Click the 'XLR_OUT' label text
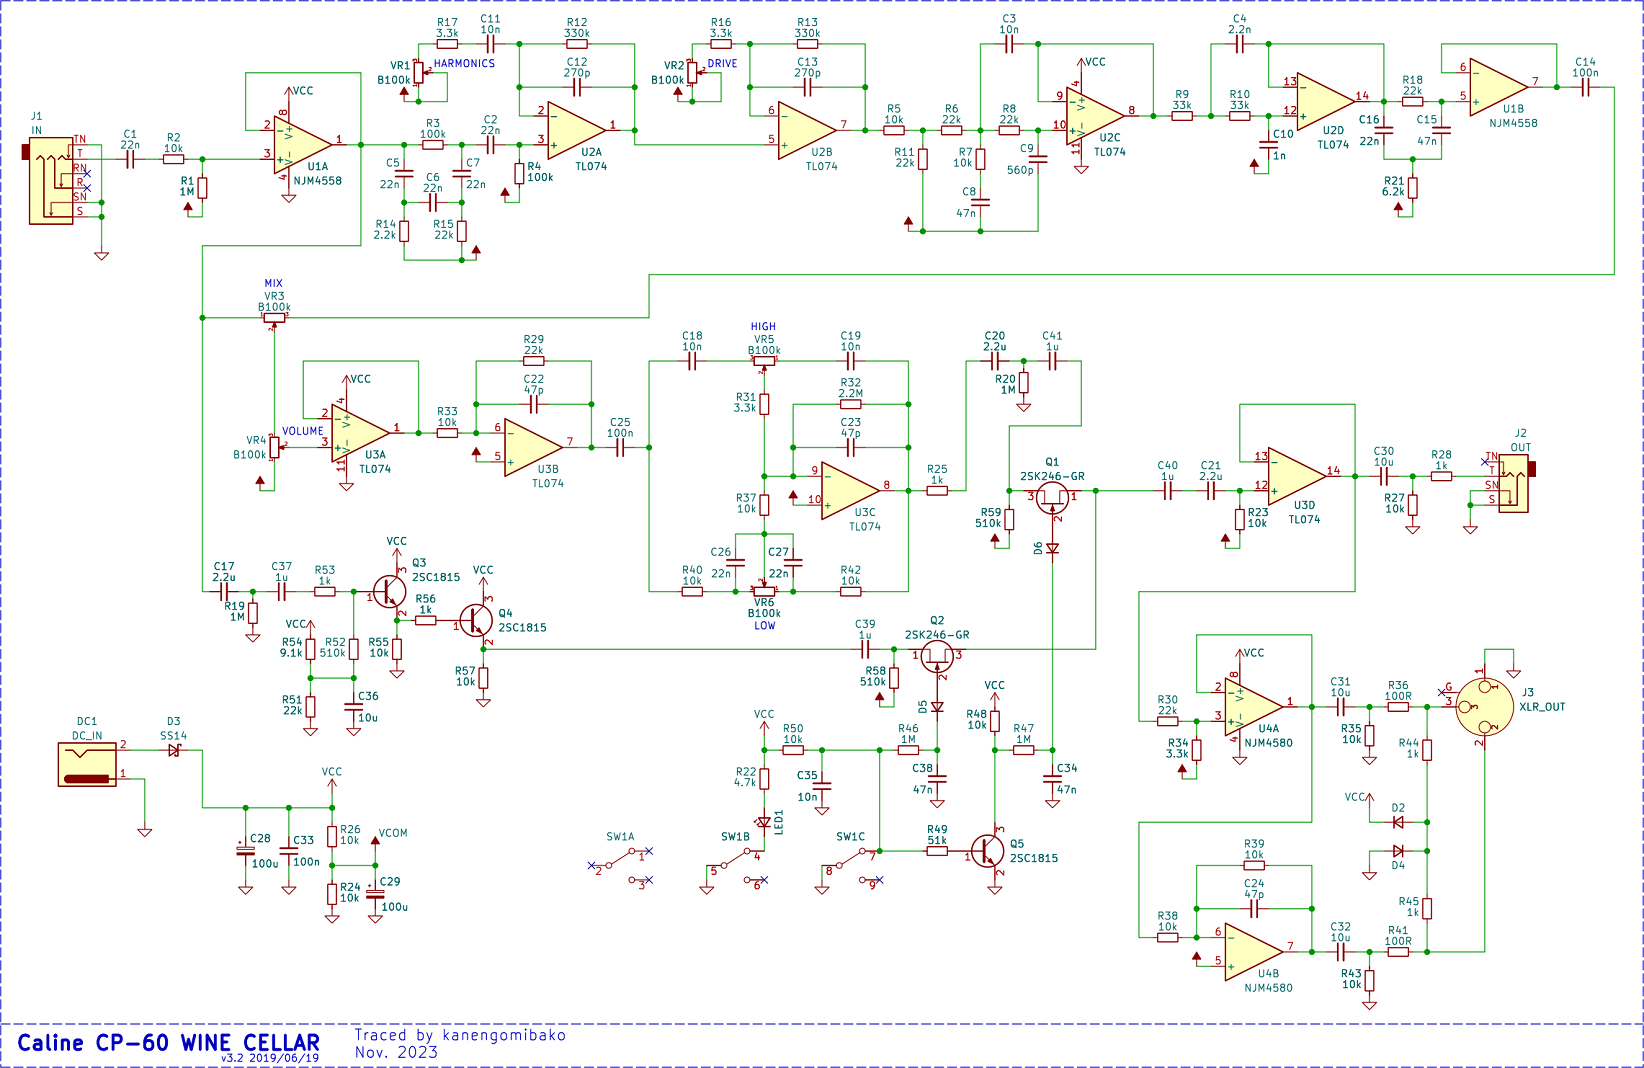 (1542, 707)
